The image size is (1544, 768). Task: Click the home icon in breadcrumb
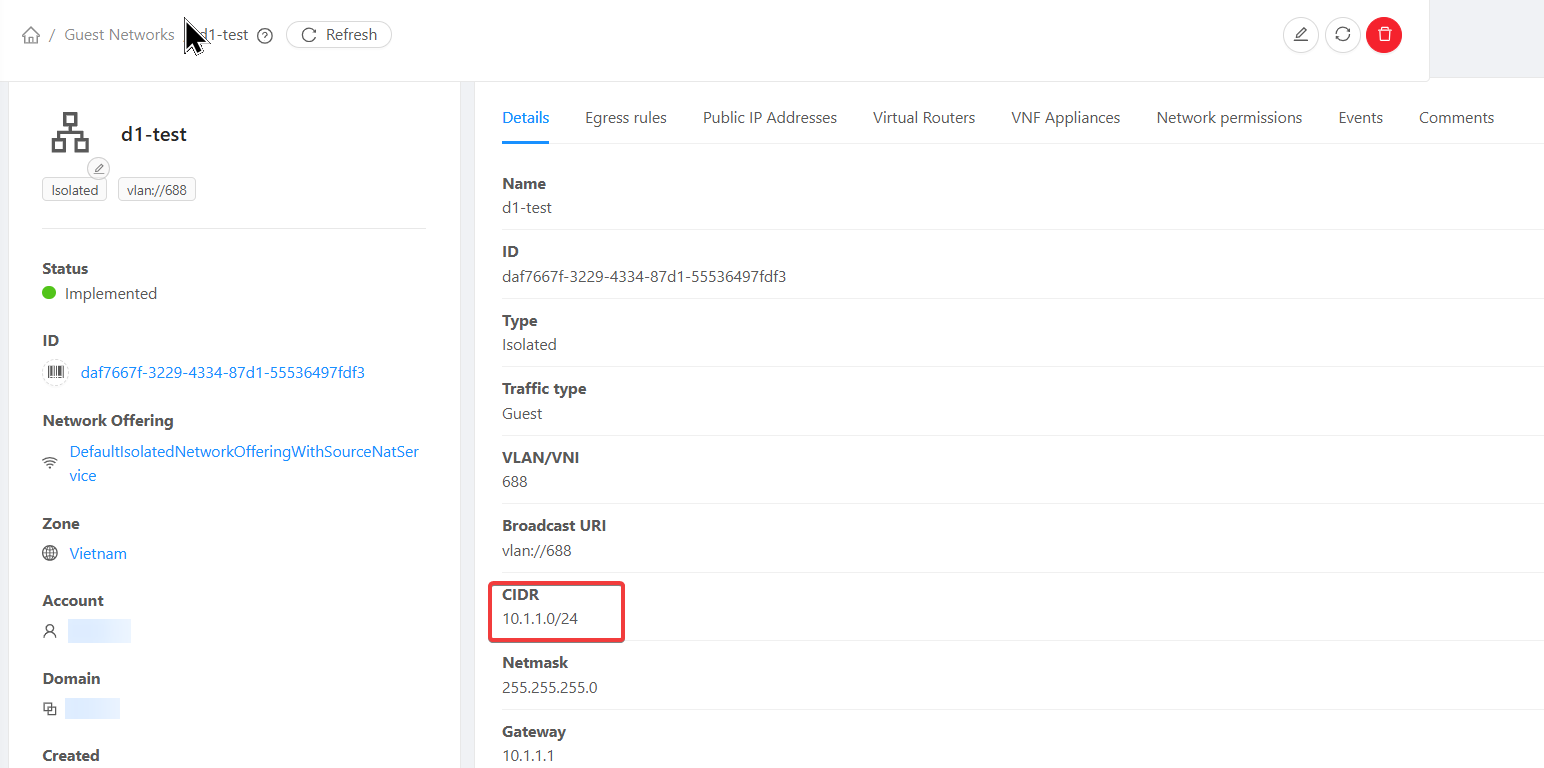(x=31, y=35)
